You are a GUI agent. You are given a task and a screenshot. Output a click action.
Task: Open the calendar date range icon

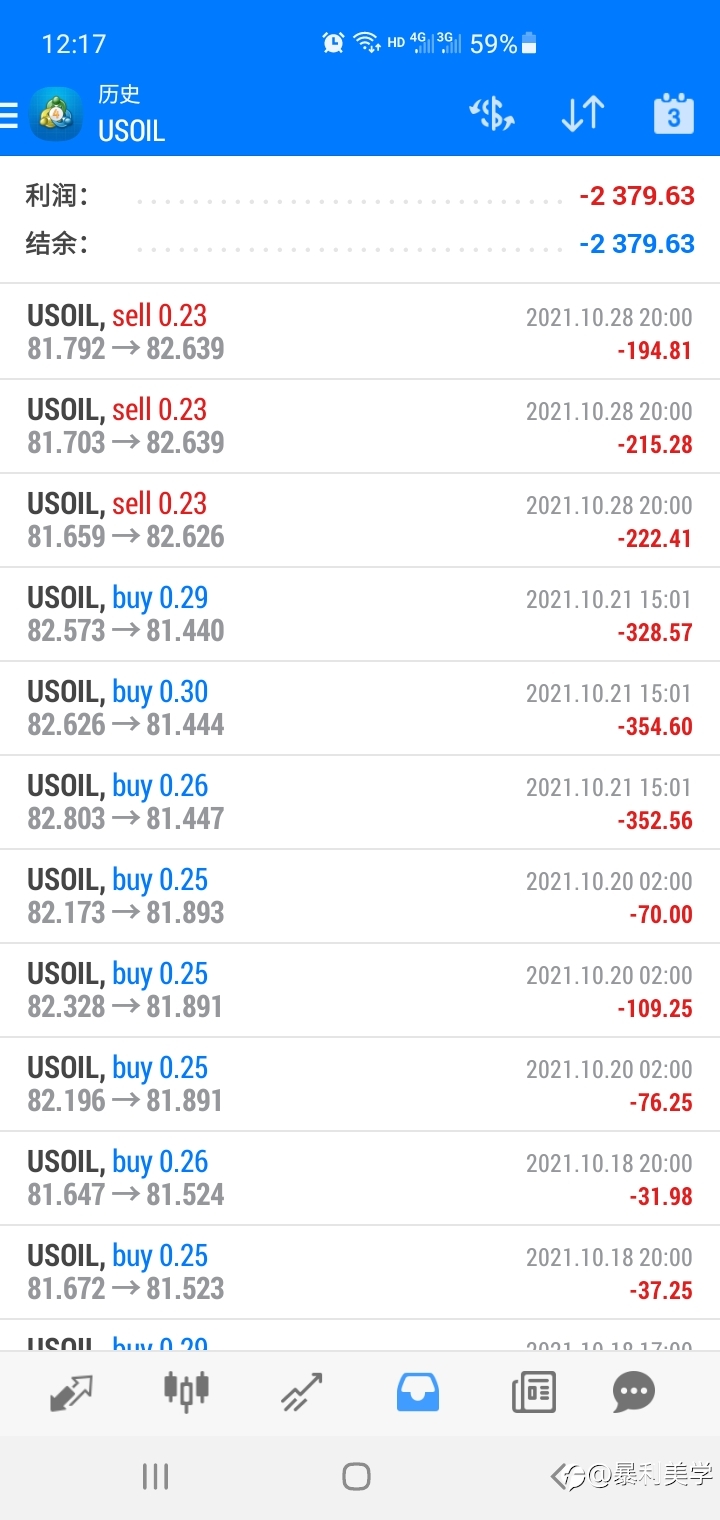674,114
